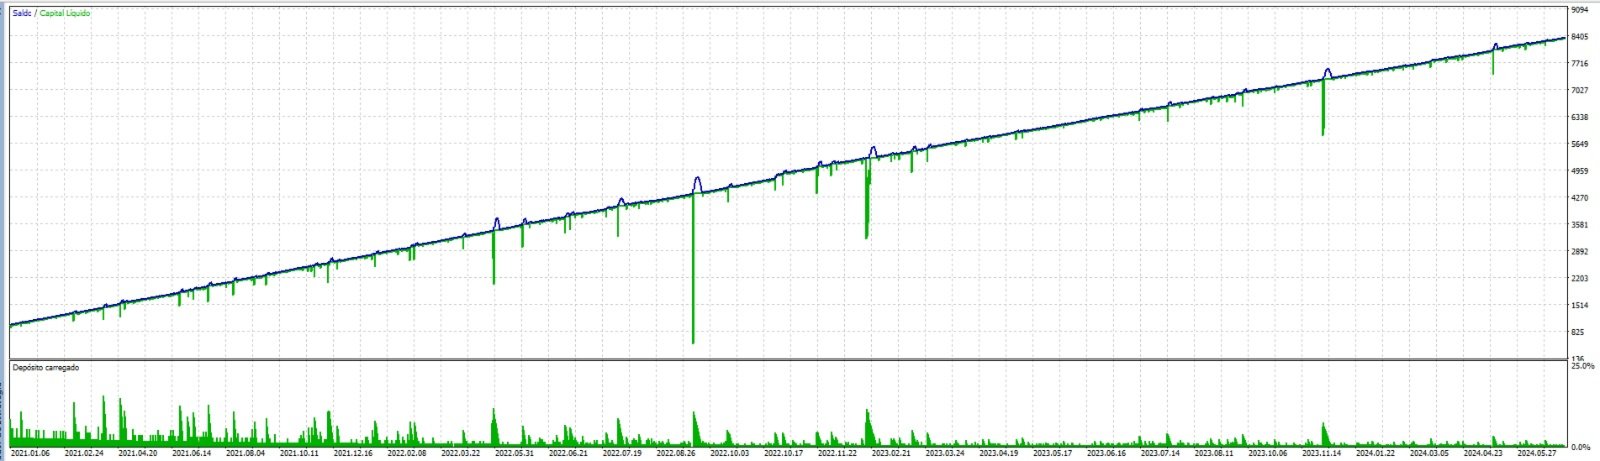1600x461 pixels.
Task: Select the 7027 y-axis value
Action: pos(1580,90)
